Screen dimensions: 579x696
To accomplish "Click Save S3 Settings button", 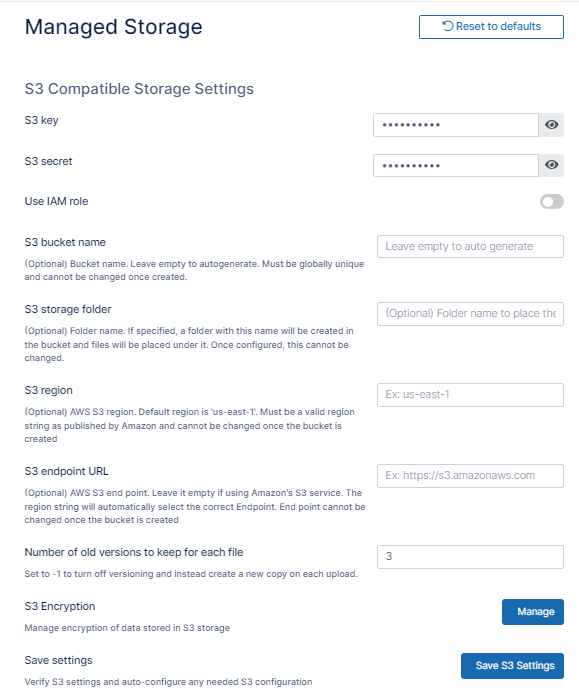I will pos(512,665).
